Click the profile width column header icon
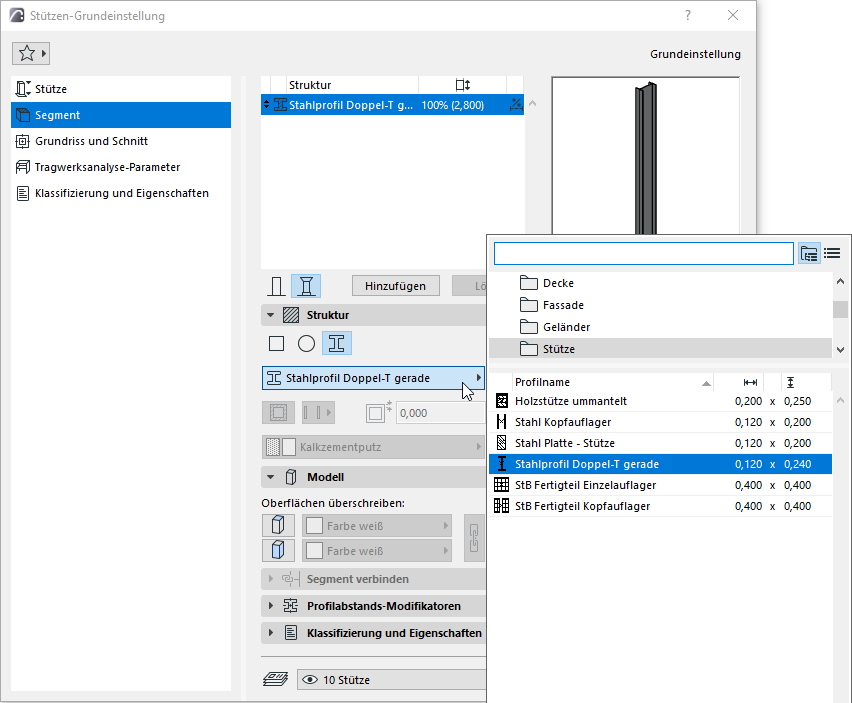Screen dimensions: 852x703 pyautogui.click(x=750, y=382)
